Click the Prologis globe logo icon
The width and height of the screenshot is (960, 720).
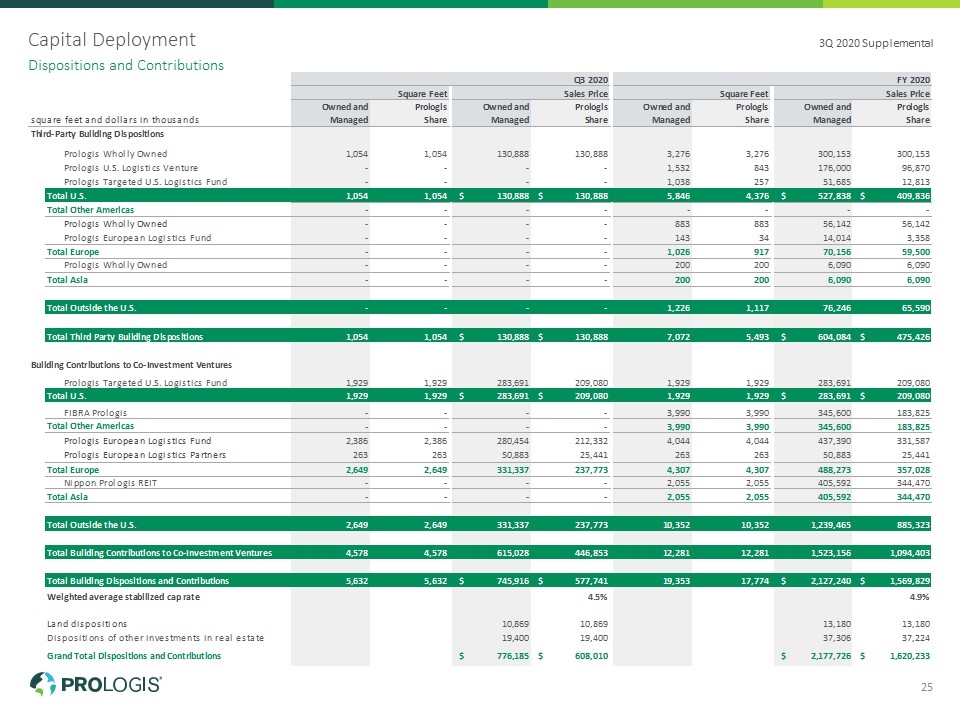point(43,684)
